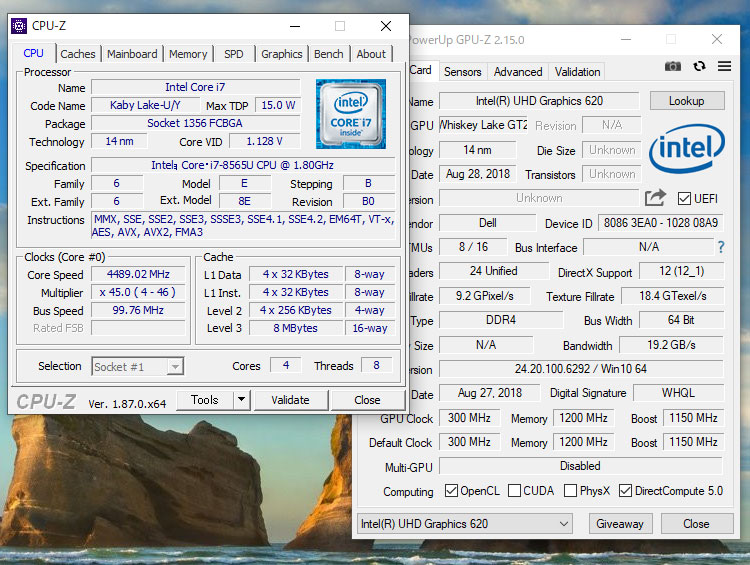Viewport: 750px width, 565px height.
Task: Close the GPU-Z window with title bar X
Action: click(x=717, y=39)
